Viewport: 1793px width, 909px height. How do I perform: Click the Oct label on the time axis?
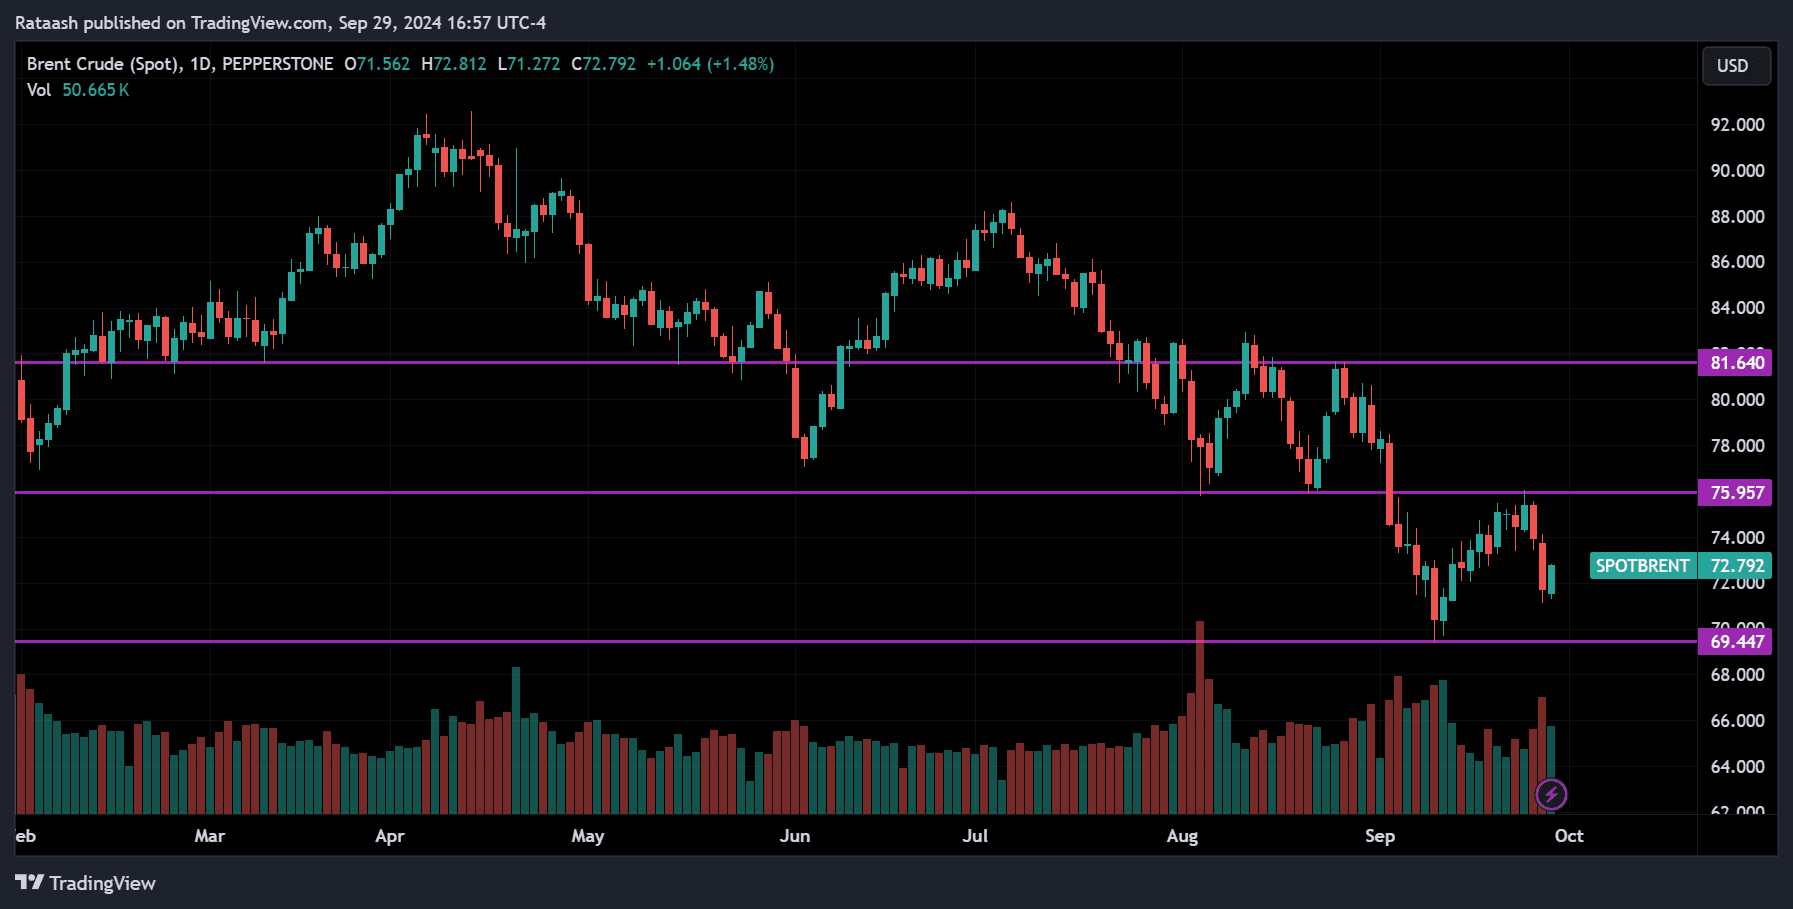coord(1568,836)
